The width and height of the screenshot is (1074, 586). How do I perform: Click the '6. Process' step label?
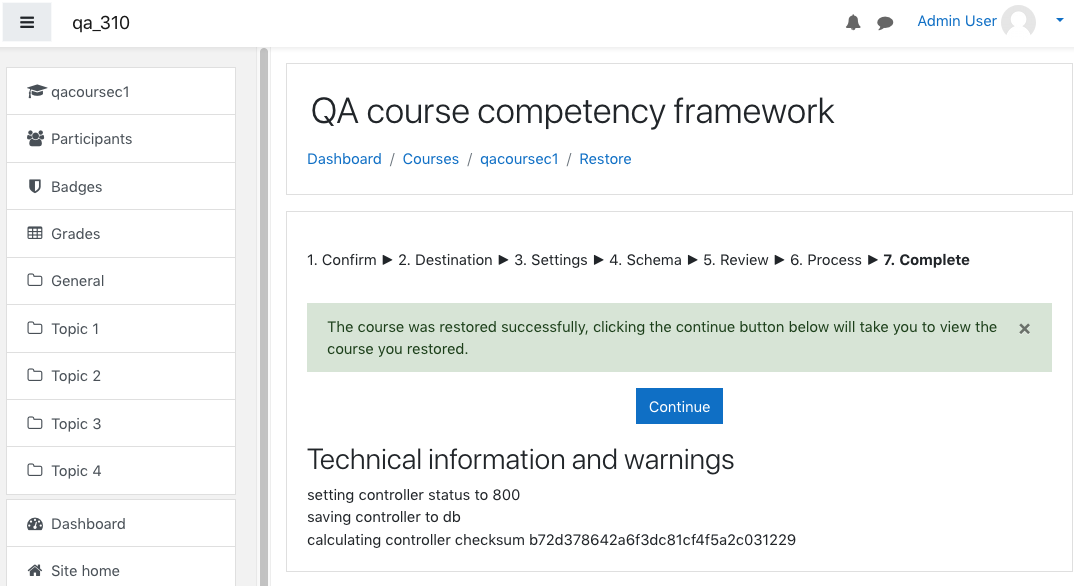[x=825, y=260]
